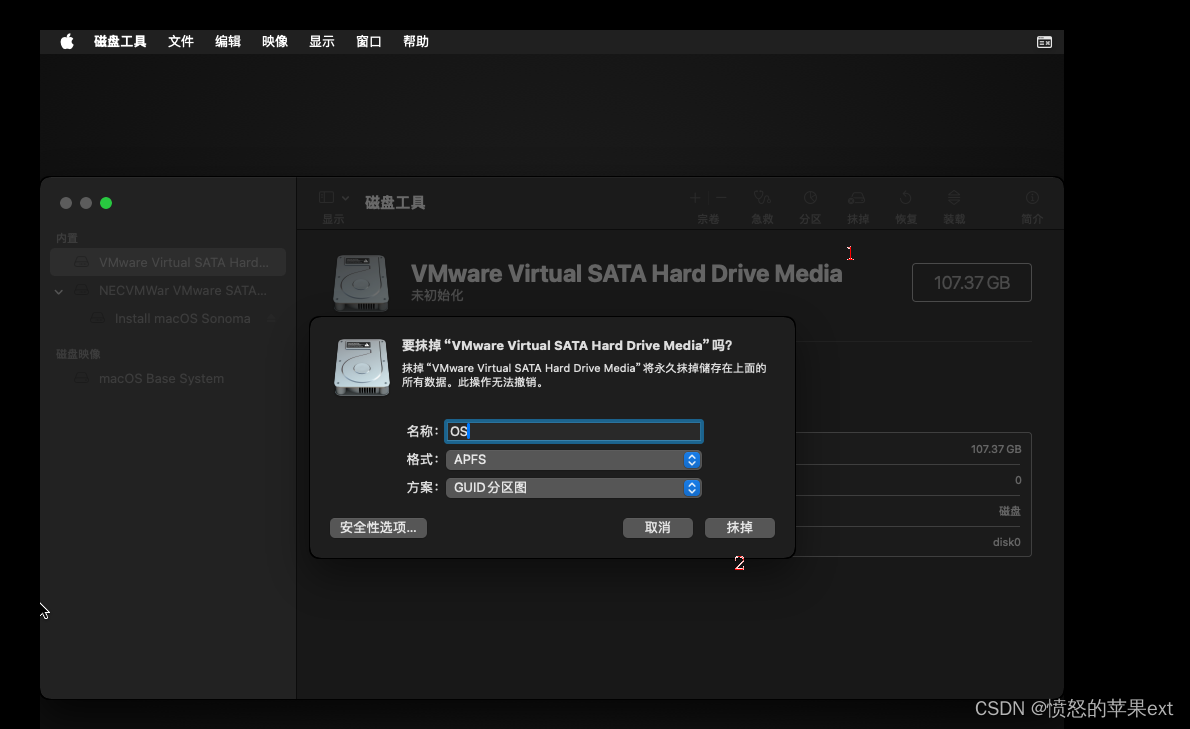Click the green zoom window button
Image resolution: width=1190 pixels, height=729 pixels.
[x=106, y=203]
